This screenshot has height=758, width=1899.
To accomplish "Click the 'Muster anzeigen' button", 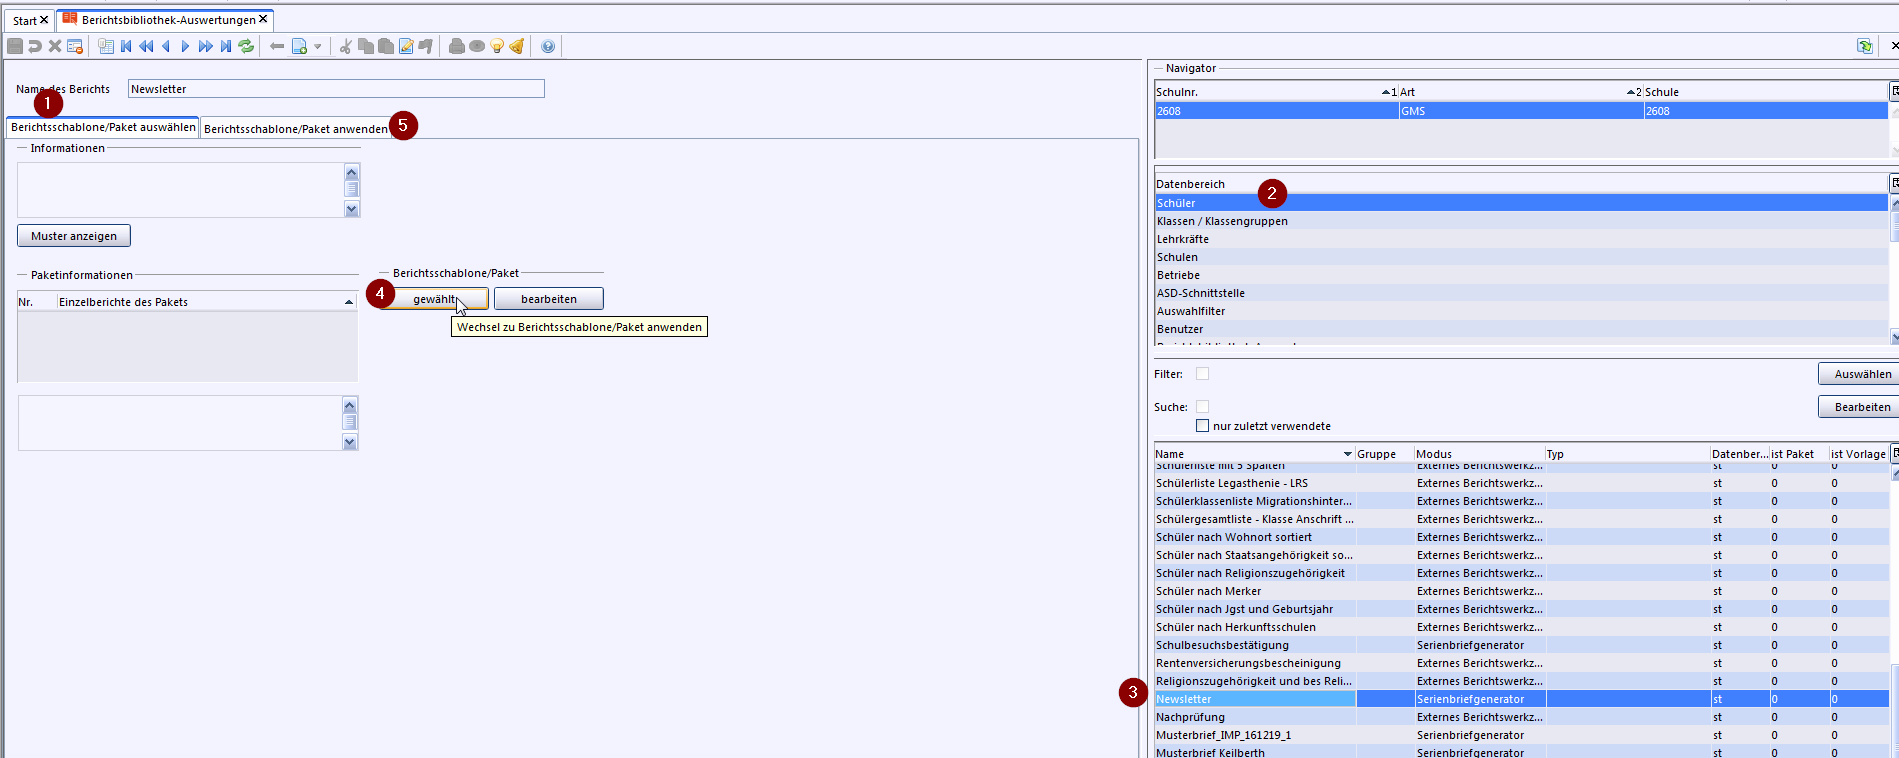I will point(74,236).
